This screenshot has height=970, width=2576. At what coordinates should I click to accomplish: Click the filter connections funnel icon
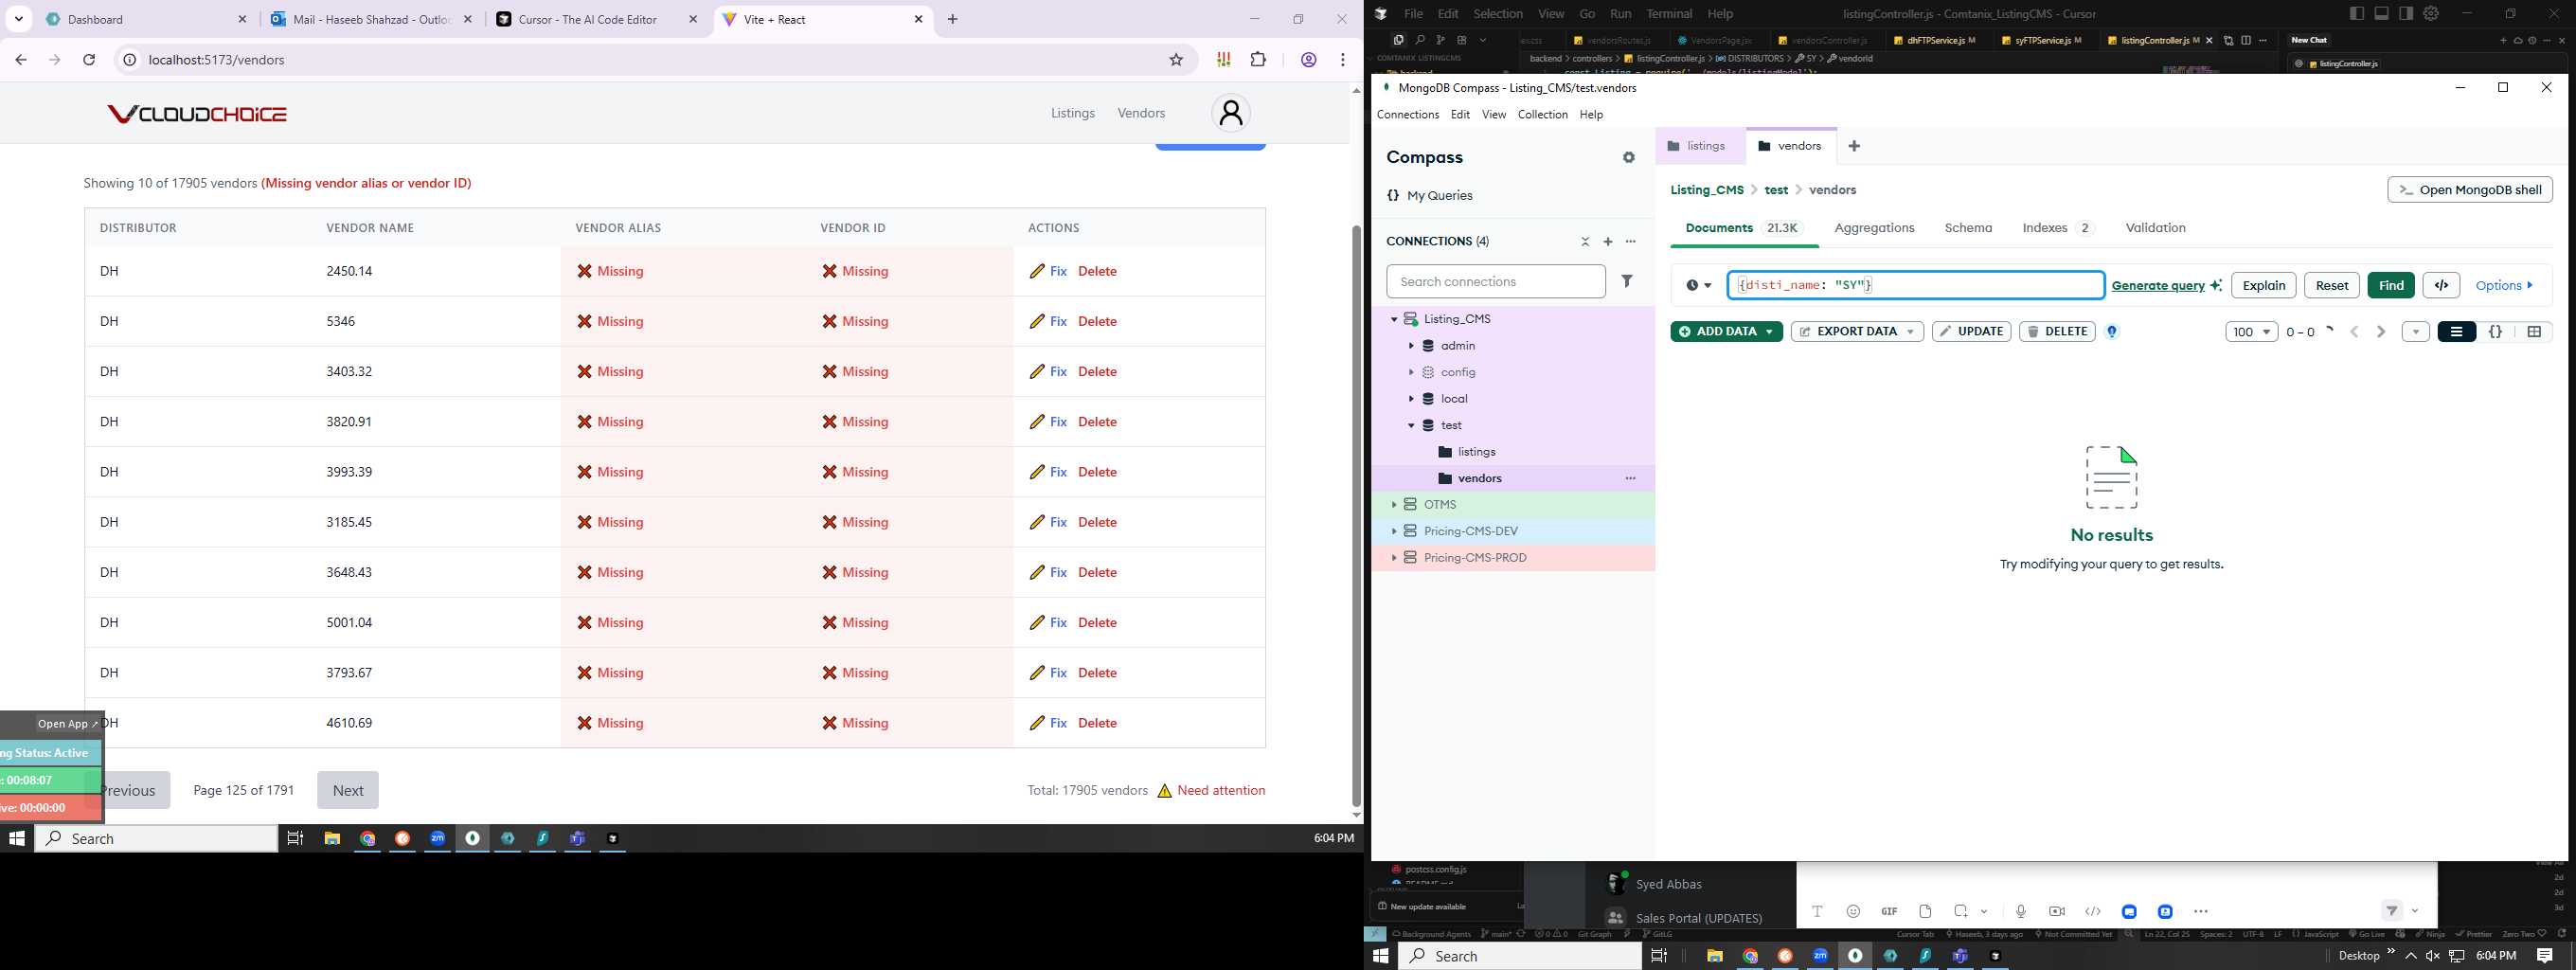[x=1627, y=281]
